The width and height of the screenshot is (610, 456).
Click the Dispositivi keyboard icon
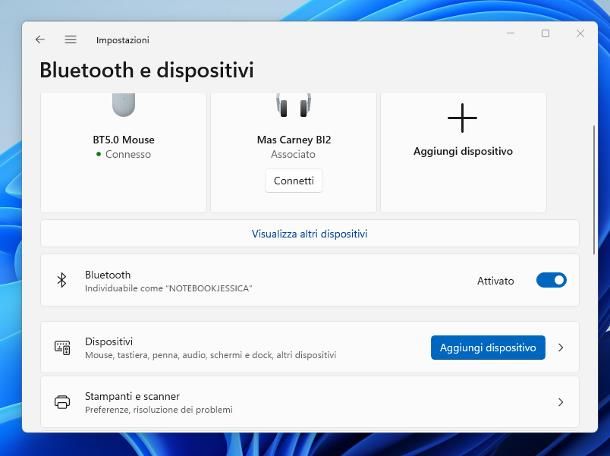point(62,347)
